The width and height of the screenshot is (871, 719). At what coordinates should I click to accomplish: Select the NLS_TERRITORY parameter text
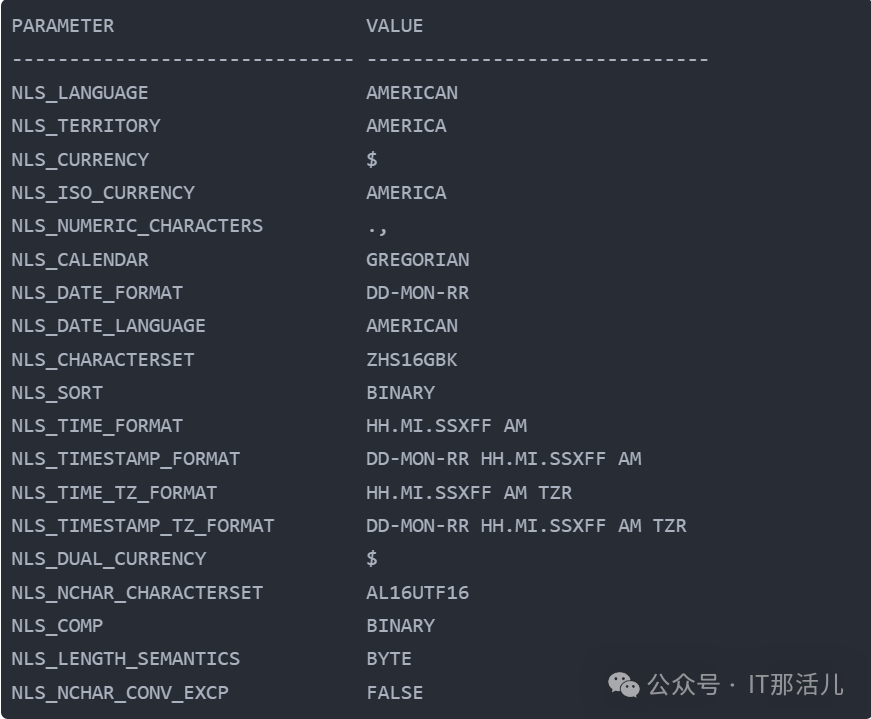86,126
